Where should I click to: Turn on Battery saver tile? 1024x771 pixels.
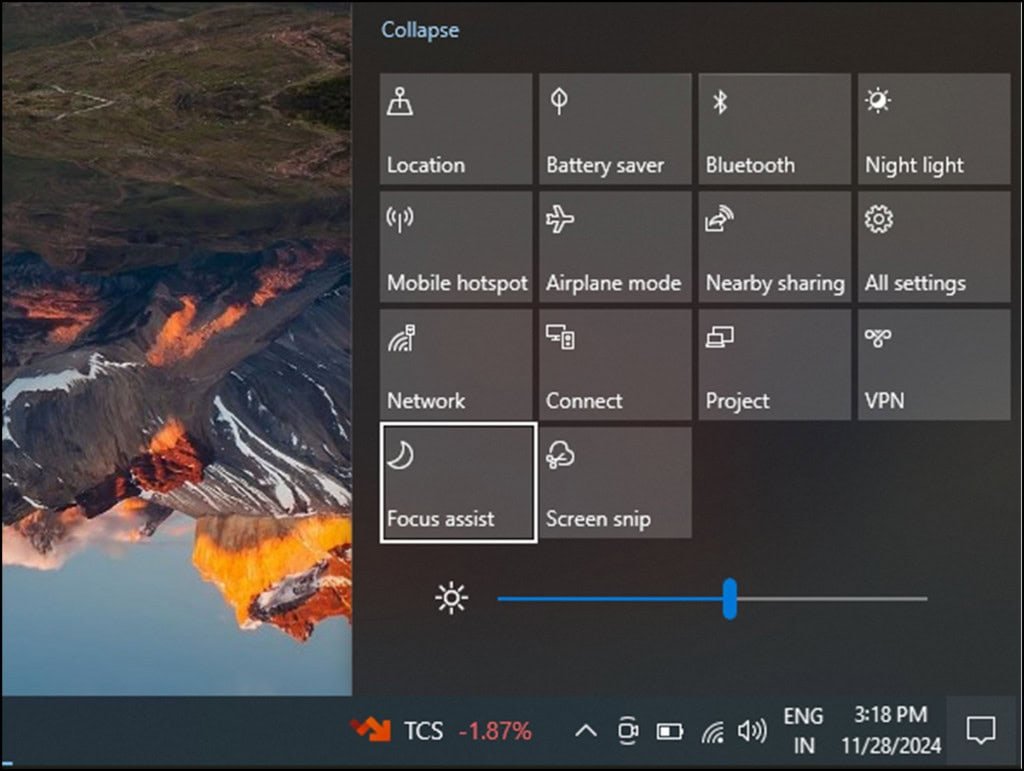[x=614, y=128]
